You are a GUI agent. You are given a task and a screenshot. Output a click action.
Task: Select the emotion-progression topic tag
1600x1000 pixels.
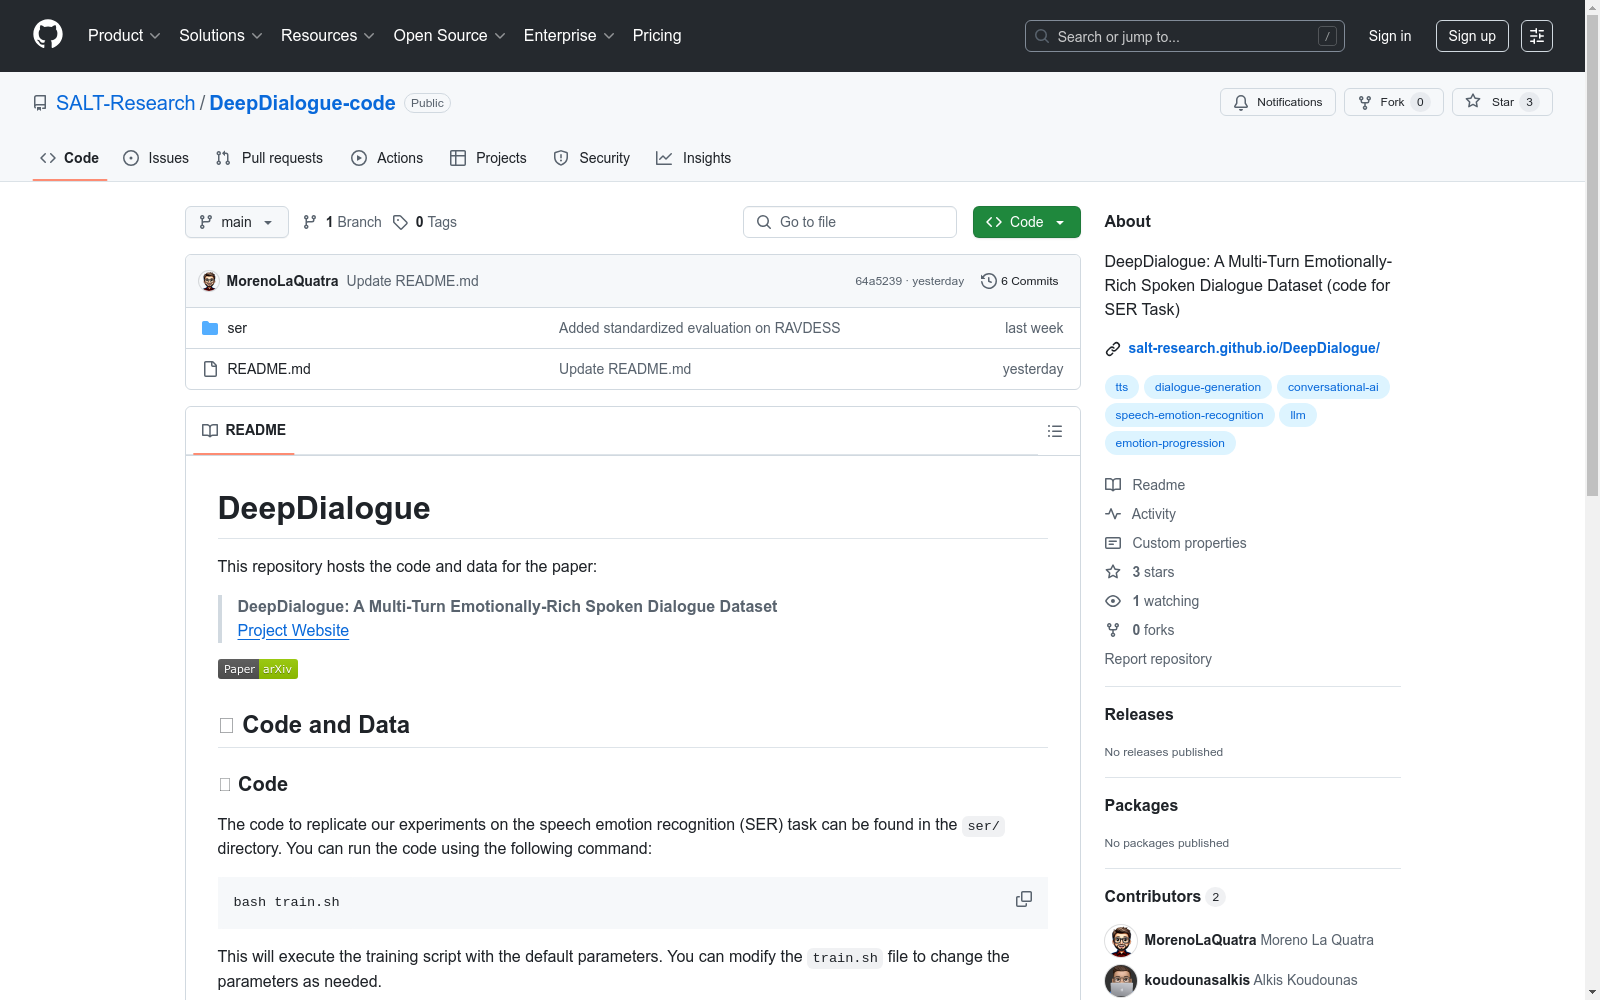(1170, 443)
